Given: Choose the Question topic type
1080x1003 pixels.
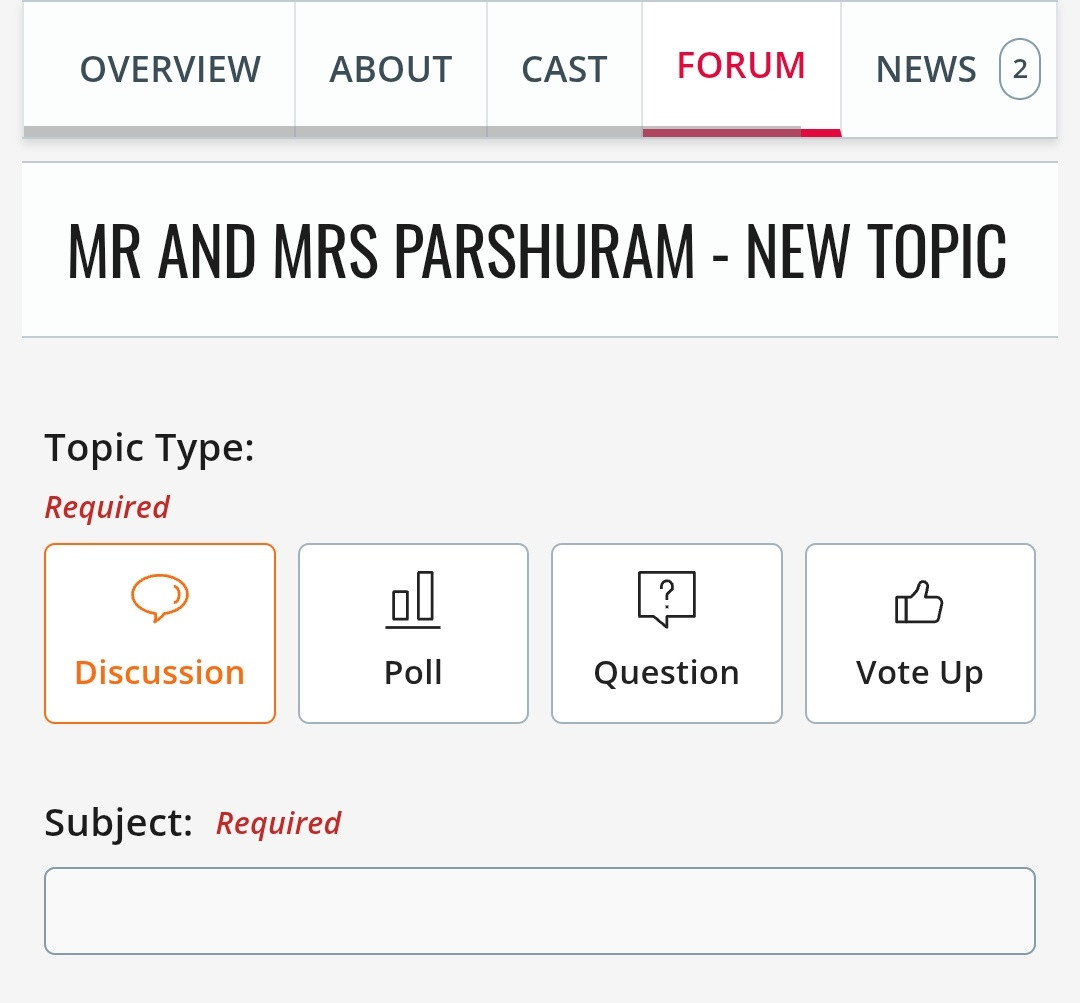Looking at the screenshot, I should tap(667, 633).
